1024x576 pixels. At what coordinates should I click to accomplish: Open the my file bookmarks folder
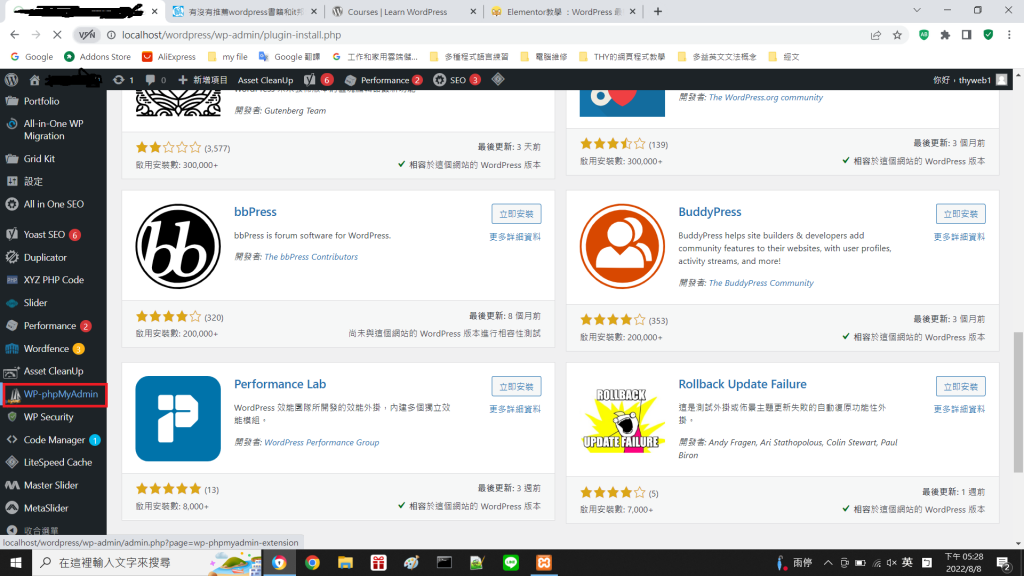tap(227, 57)
